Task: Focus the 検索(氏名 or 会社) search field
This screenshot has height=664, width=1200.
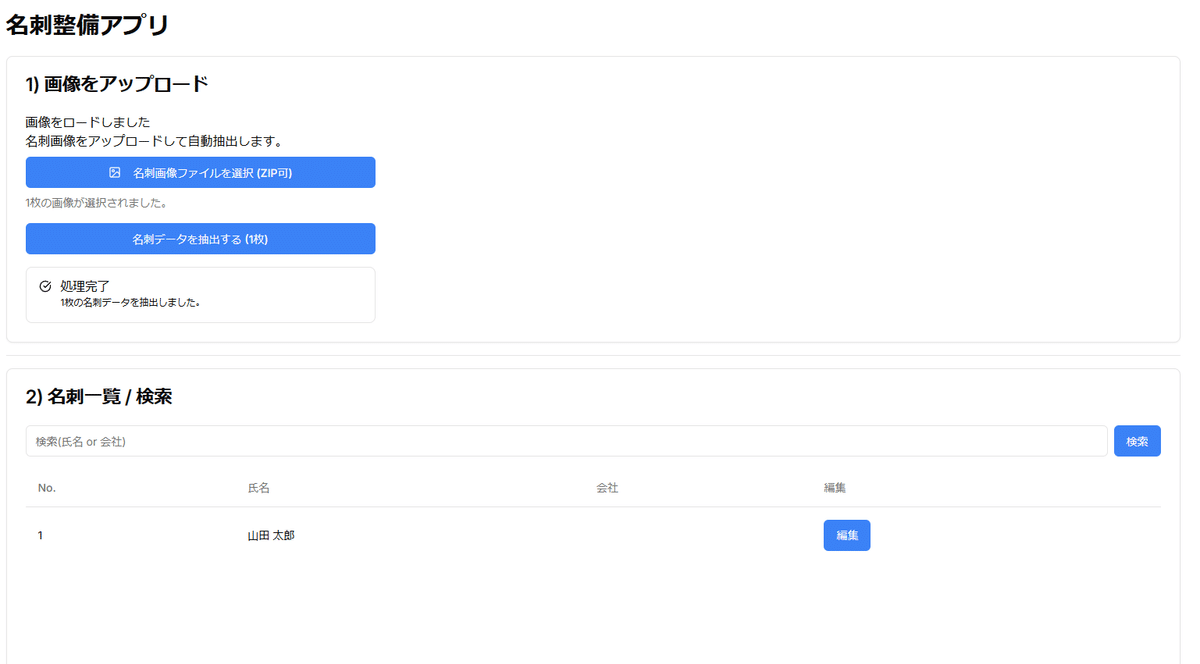Action: point(566,441)
